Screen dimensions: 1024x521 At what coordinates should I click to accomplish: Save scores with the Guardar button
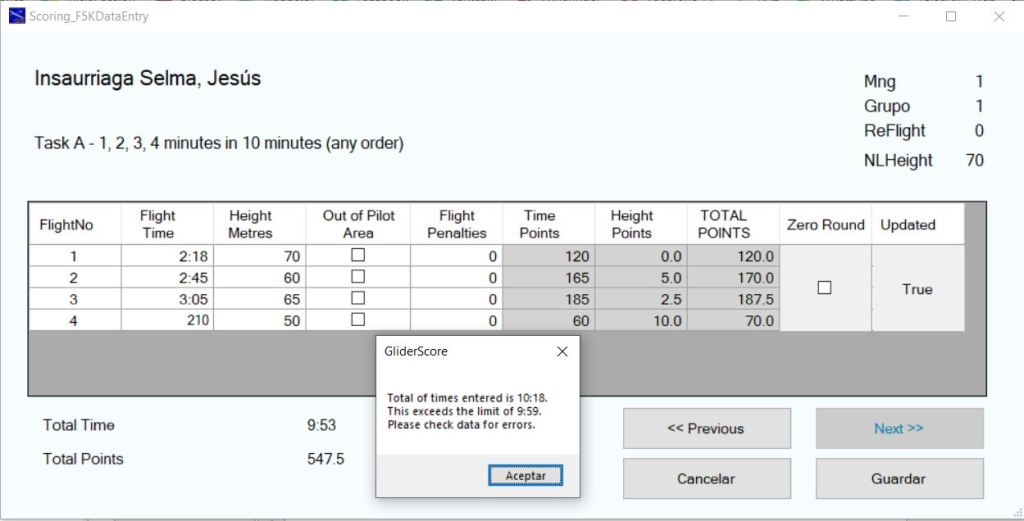898,478
